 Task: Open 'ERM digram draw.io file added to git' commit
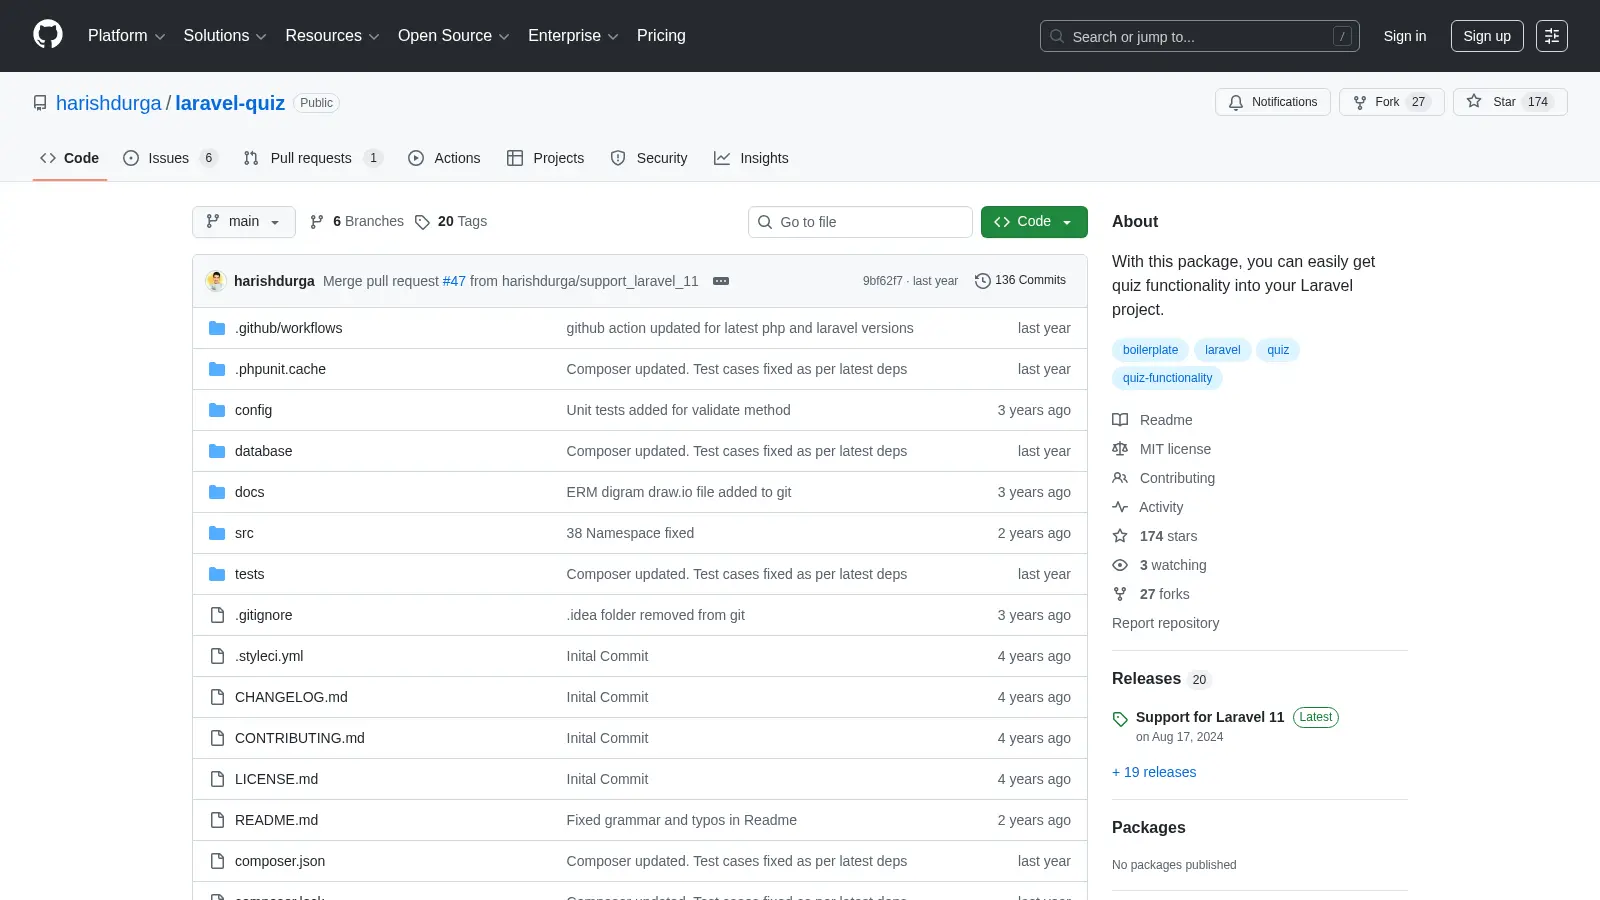click(679, 492)
